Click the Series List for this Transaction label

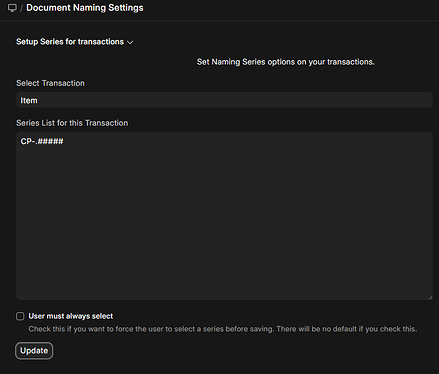(x=72, y=123)
